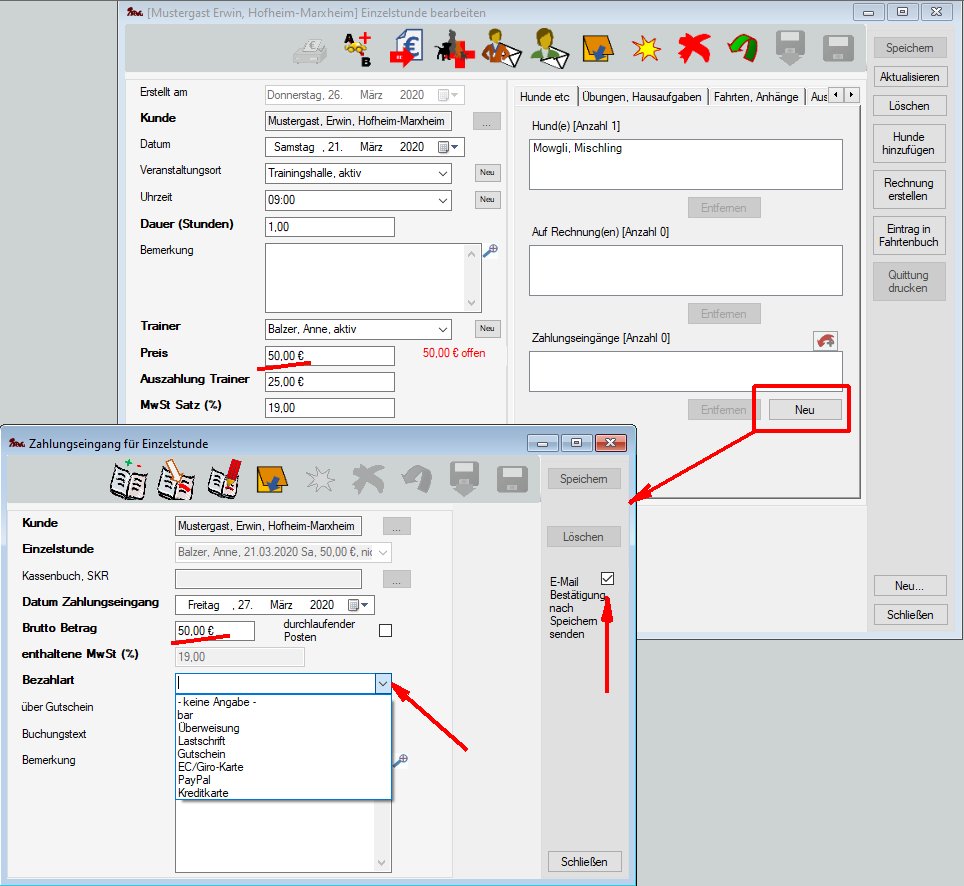The height and width of the screenshot is (886, 964).
Task: Select PayPal from the Bezahlart list
Action: click(x=194, y=780)
